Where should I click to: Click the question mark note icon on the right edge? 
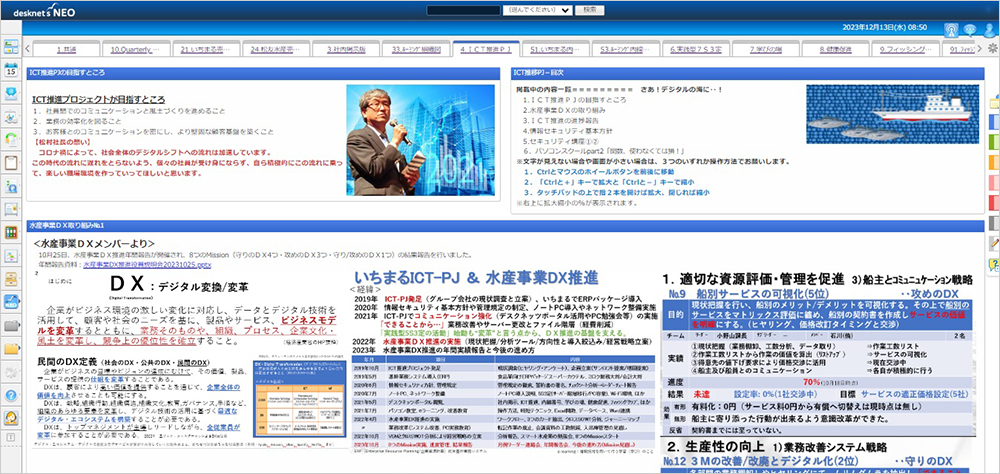[994, 265]
